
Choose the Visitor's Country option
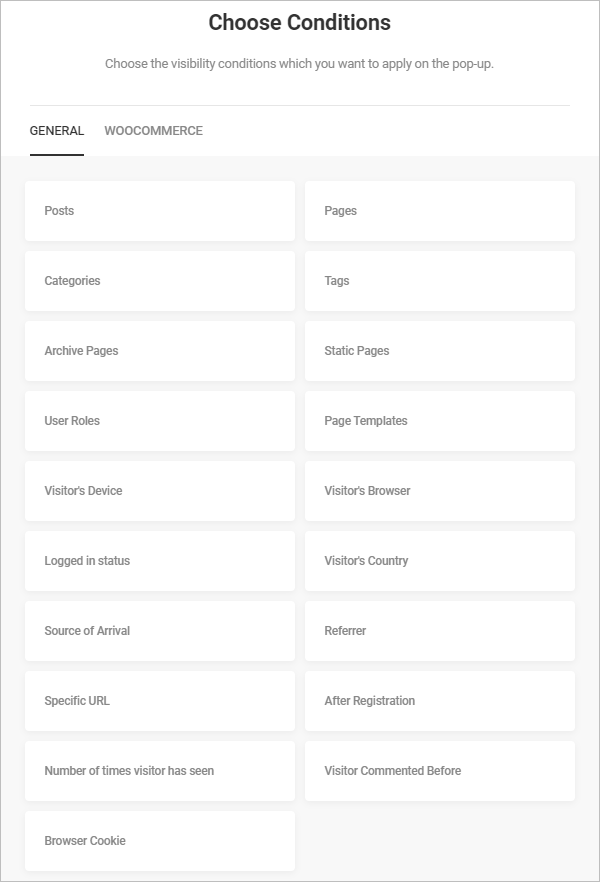(x=440, y=561)
